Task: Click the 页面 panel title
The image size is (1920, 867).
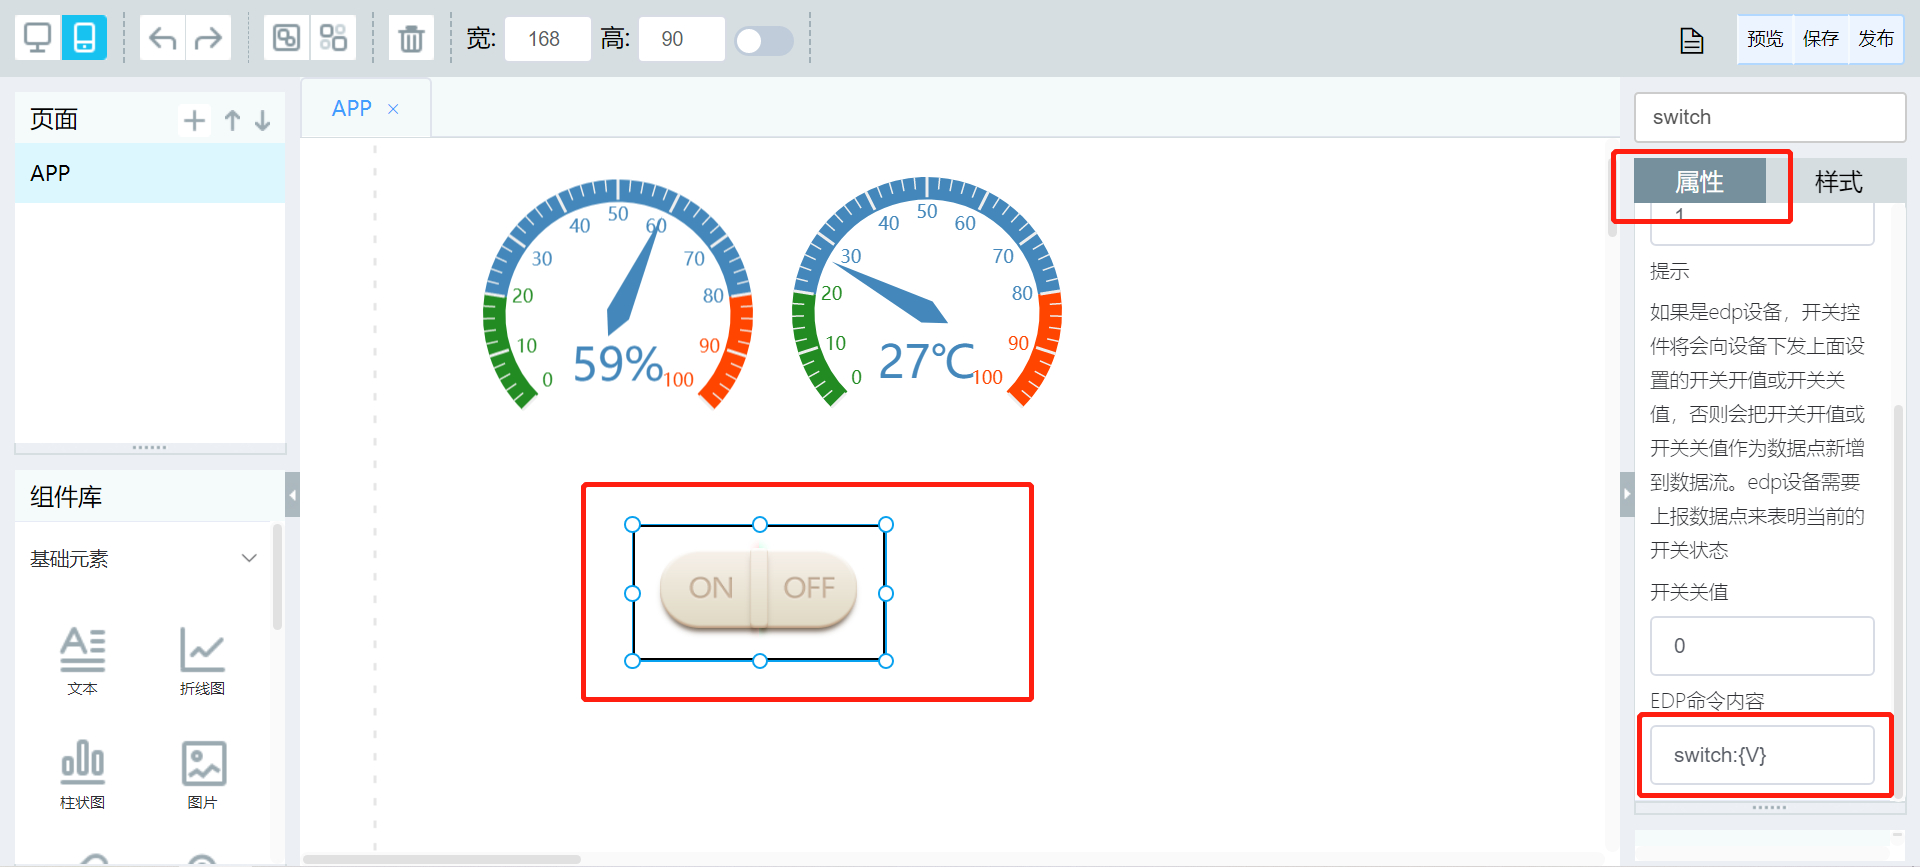Action: (54, 120)
